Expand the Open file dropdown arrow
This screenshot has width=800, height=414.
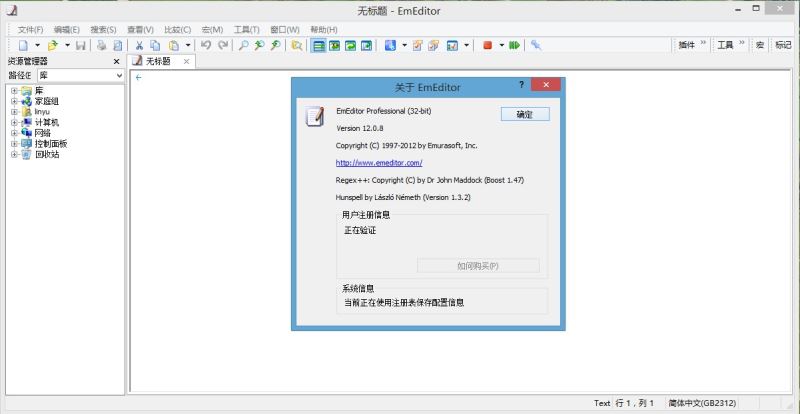(67, 45)
